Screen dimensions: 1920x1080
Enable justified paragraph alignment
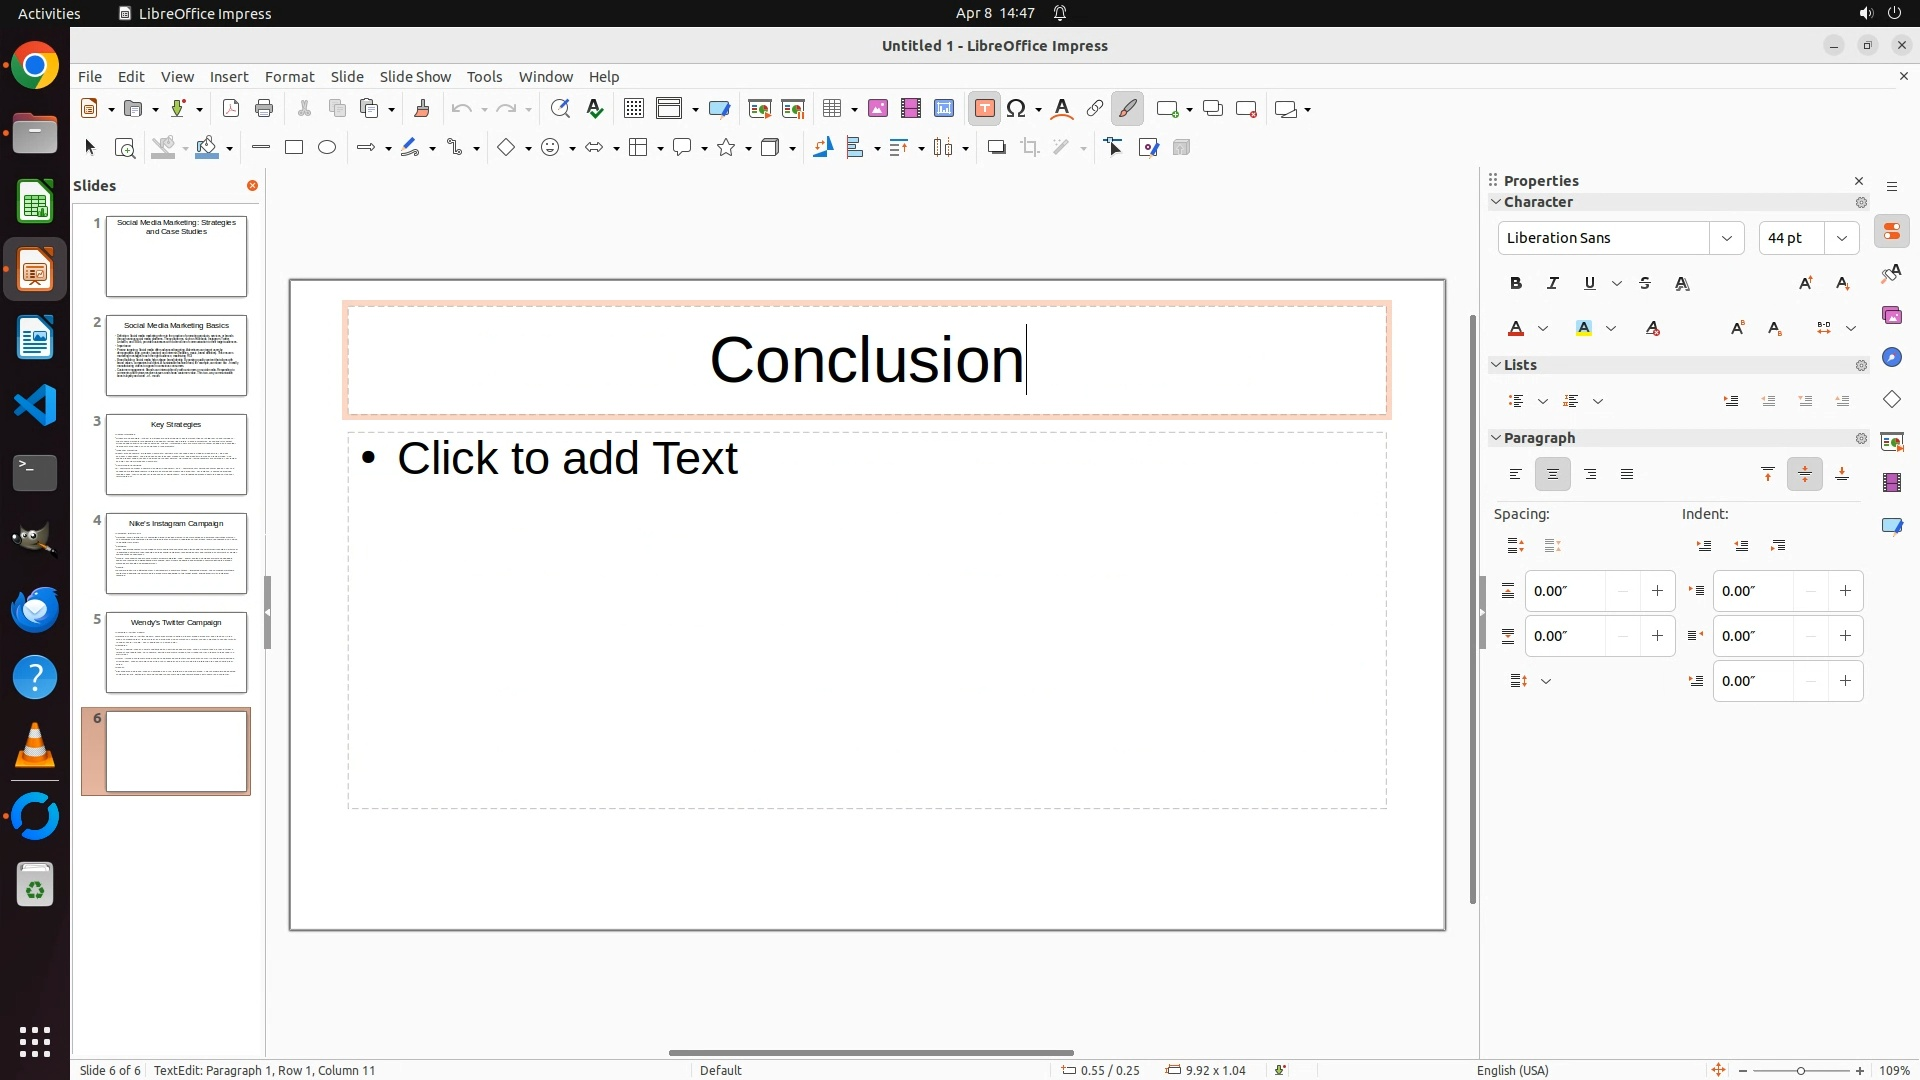coord(1627,475)
